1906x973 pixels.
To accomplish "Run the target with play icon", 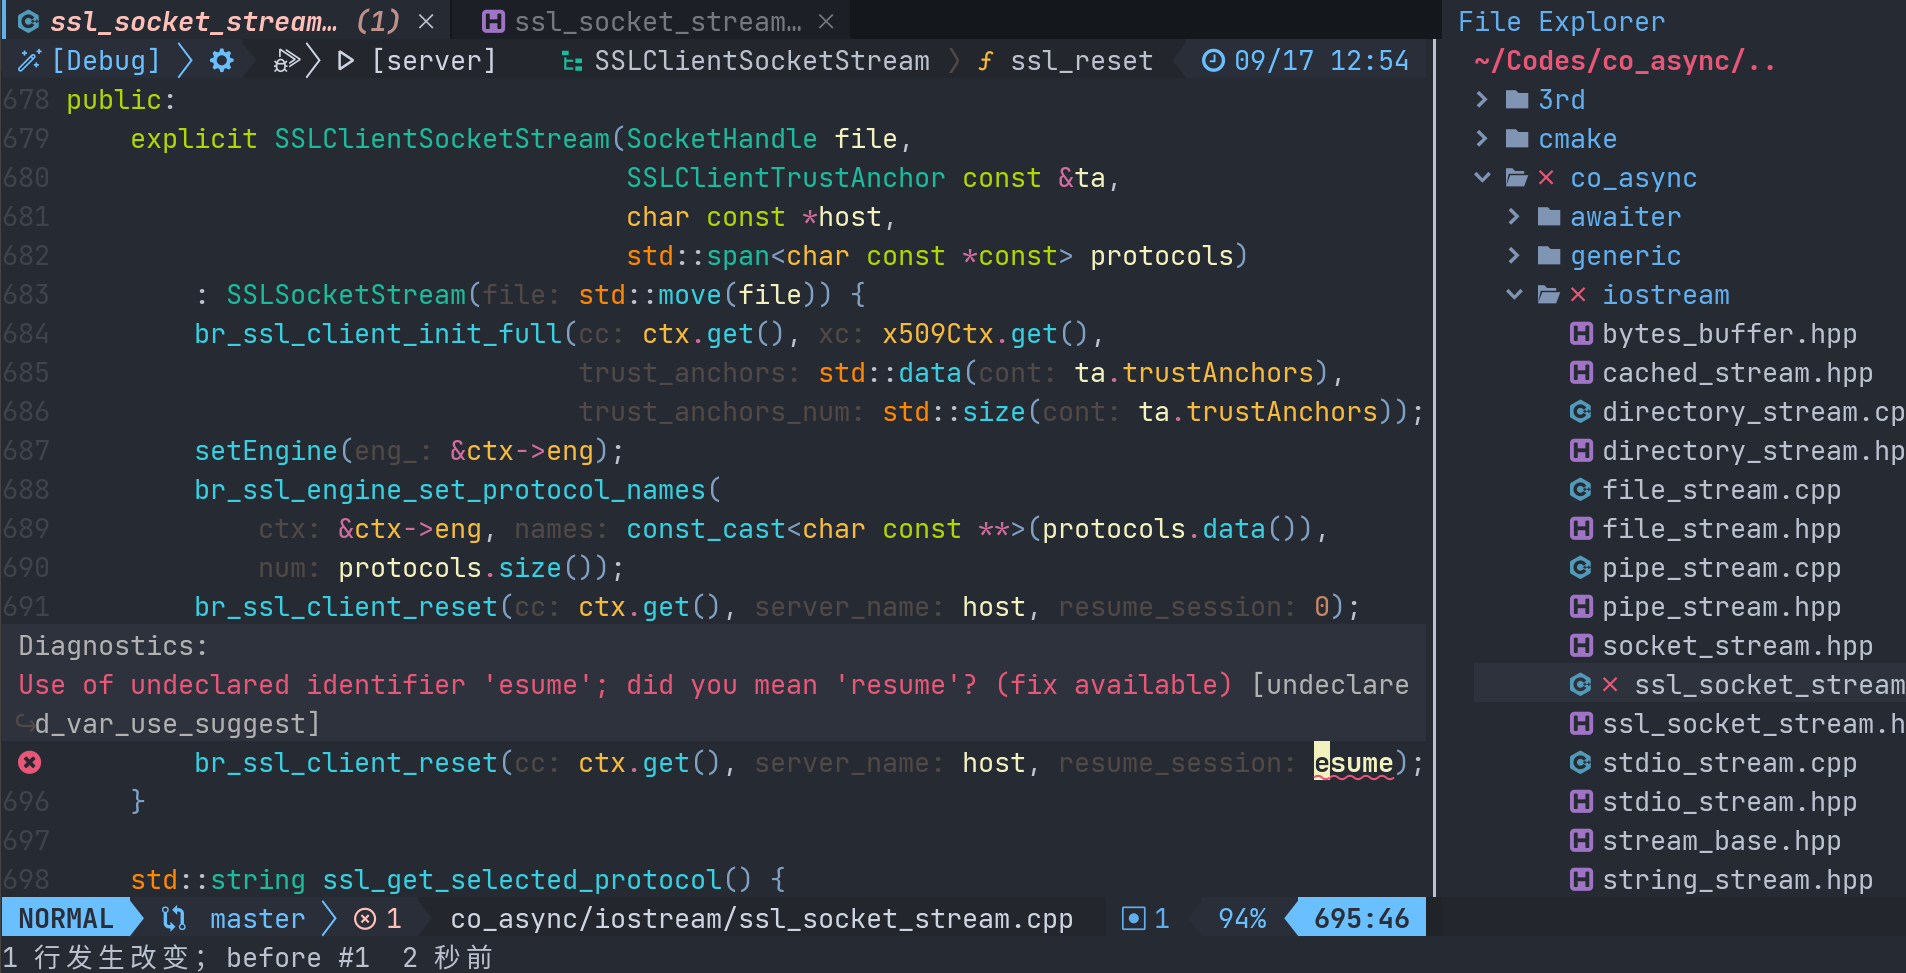I will pyautogui.click(x=346, y=61).
